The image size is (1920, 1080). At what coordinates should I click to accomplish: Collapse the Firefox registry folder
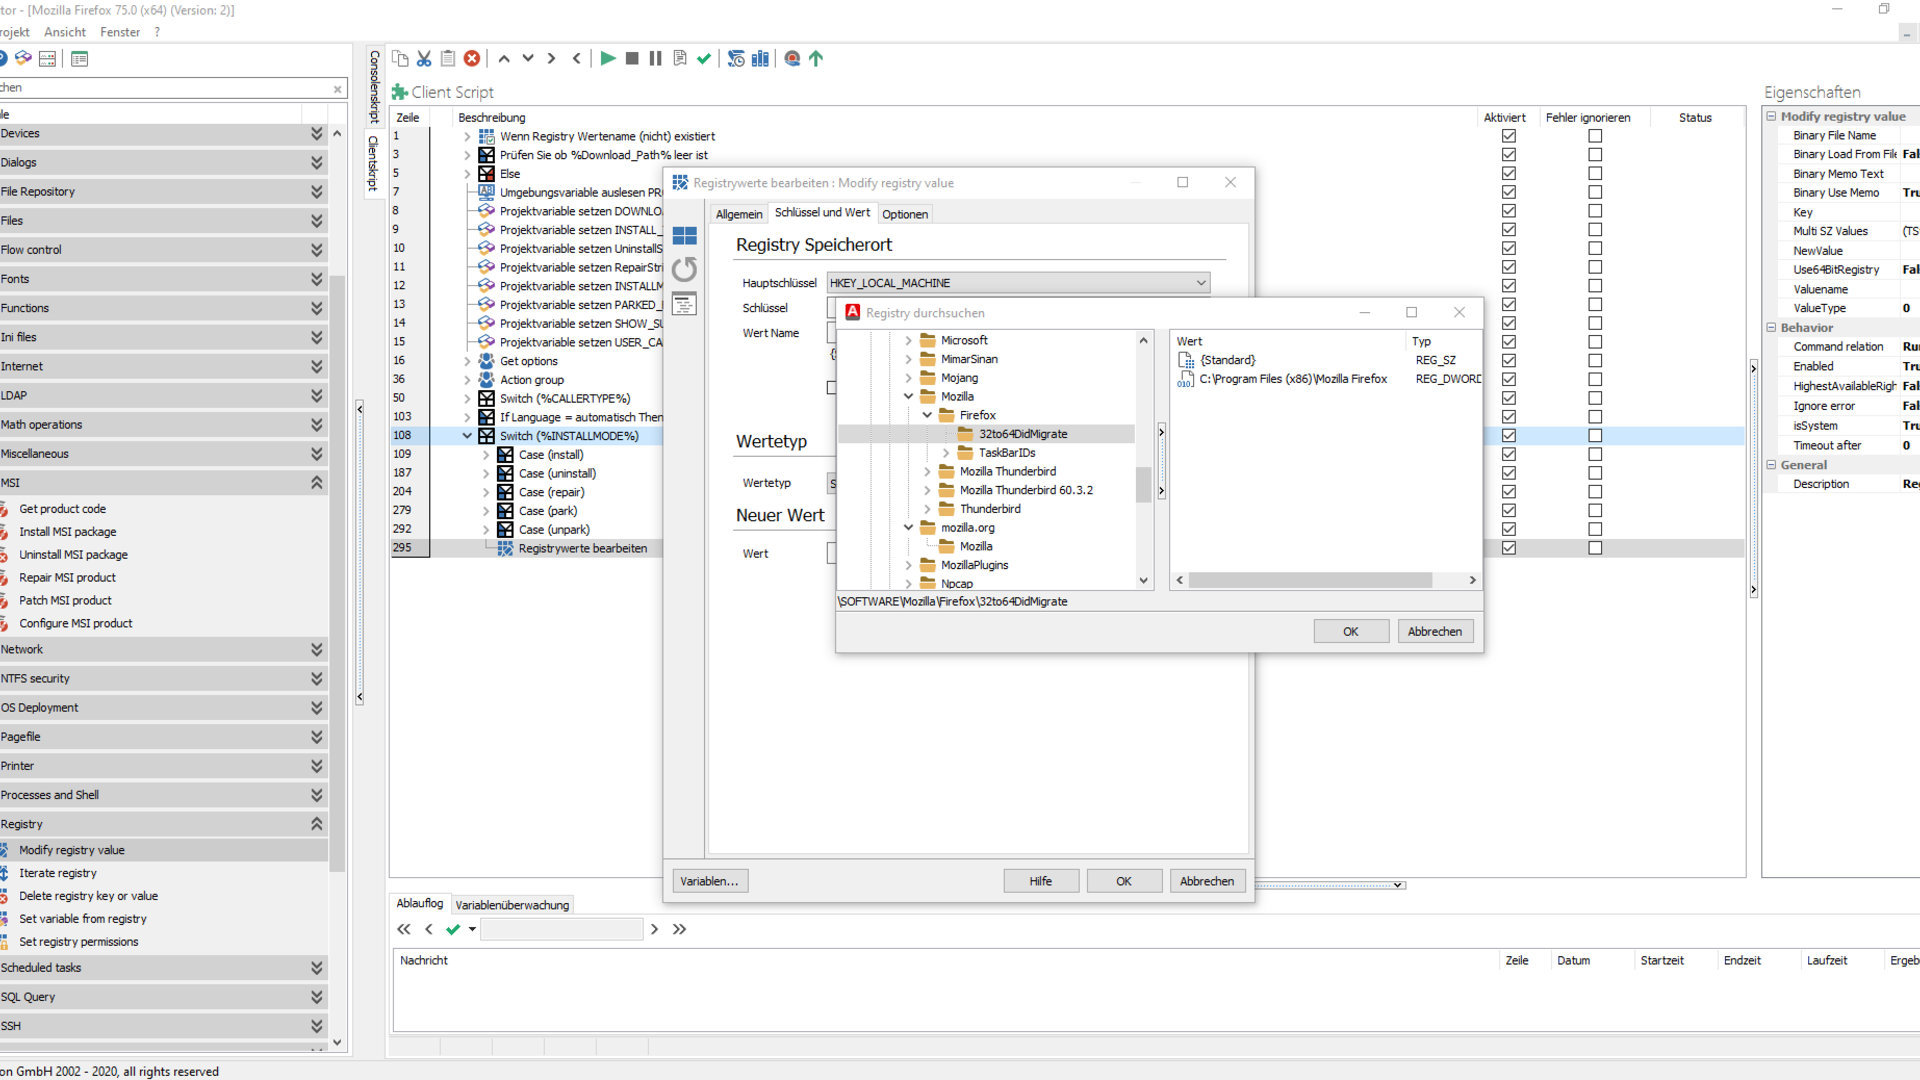pos(927,415)
